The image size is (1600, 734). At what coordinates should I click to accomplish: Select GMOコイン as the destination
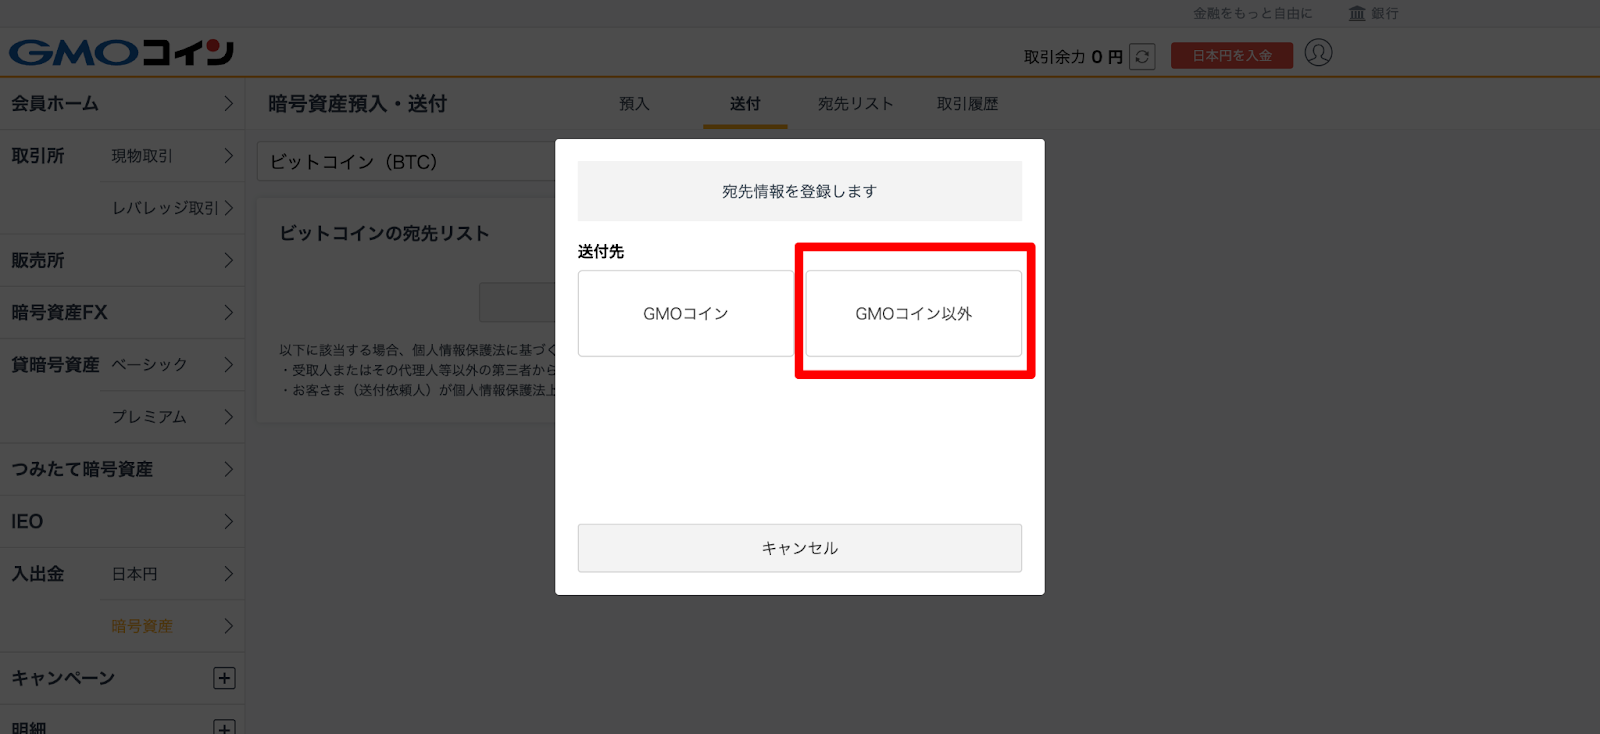click(686, 313)
